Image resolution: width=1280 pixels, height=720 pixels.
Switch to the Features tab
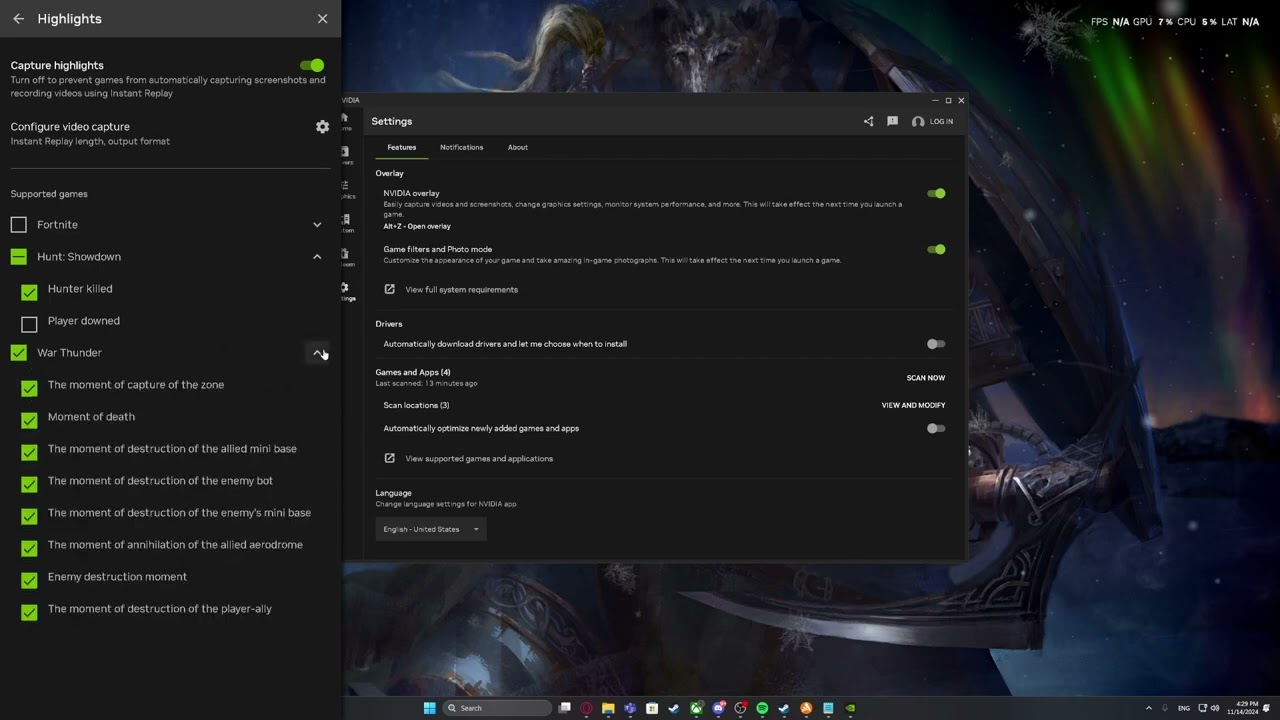(402, 147)
